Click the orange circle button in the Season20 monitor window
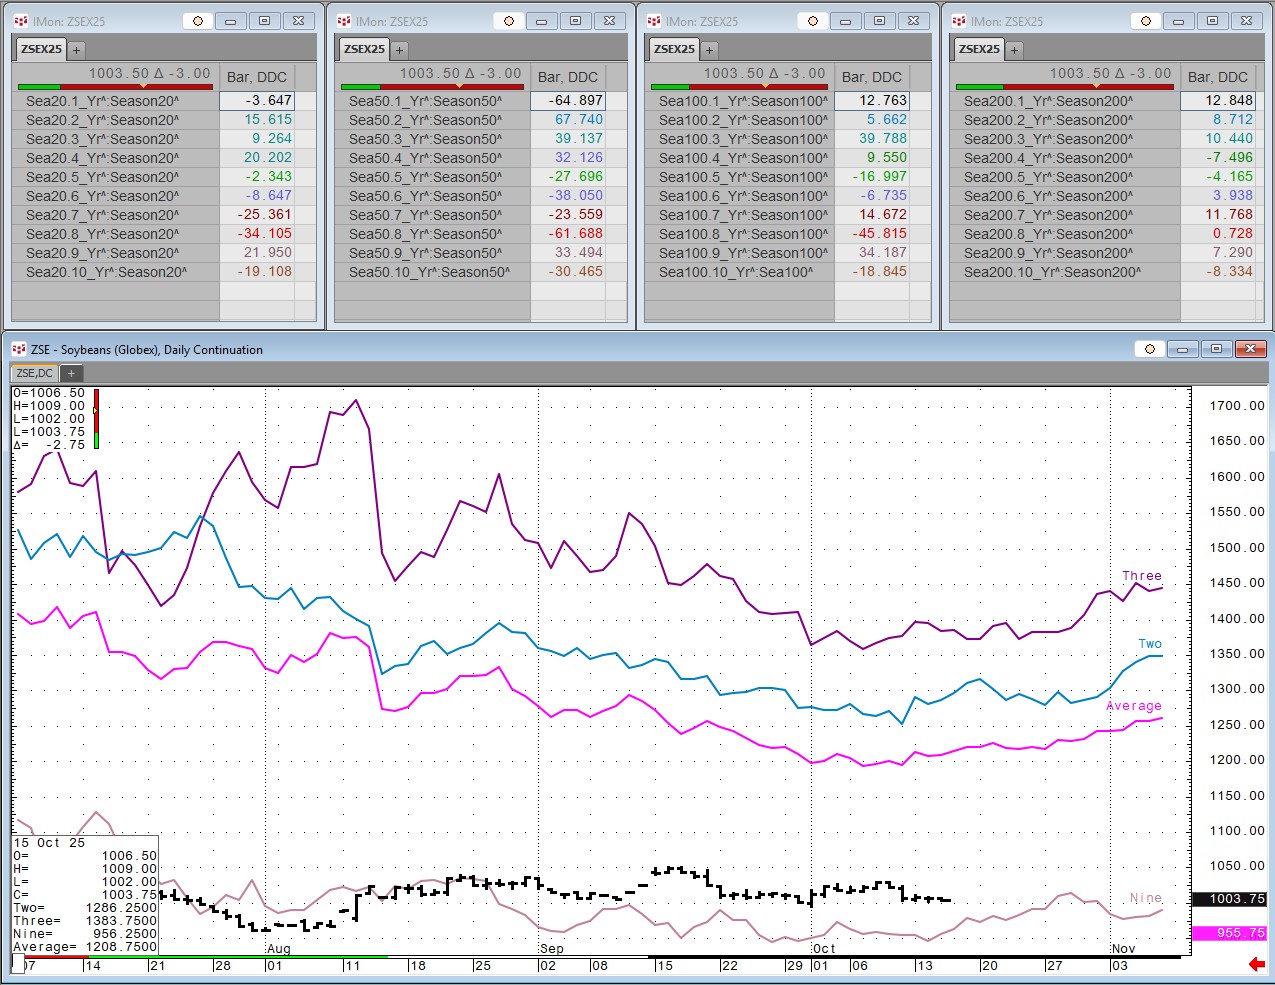This screenshot has height=985, width=1275. pos(198,21)
